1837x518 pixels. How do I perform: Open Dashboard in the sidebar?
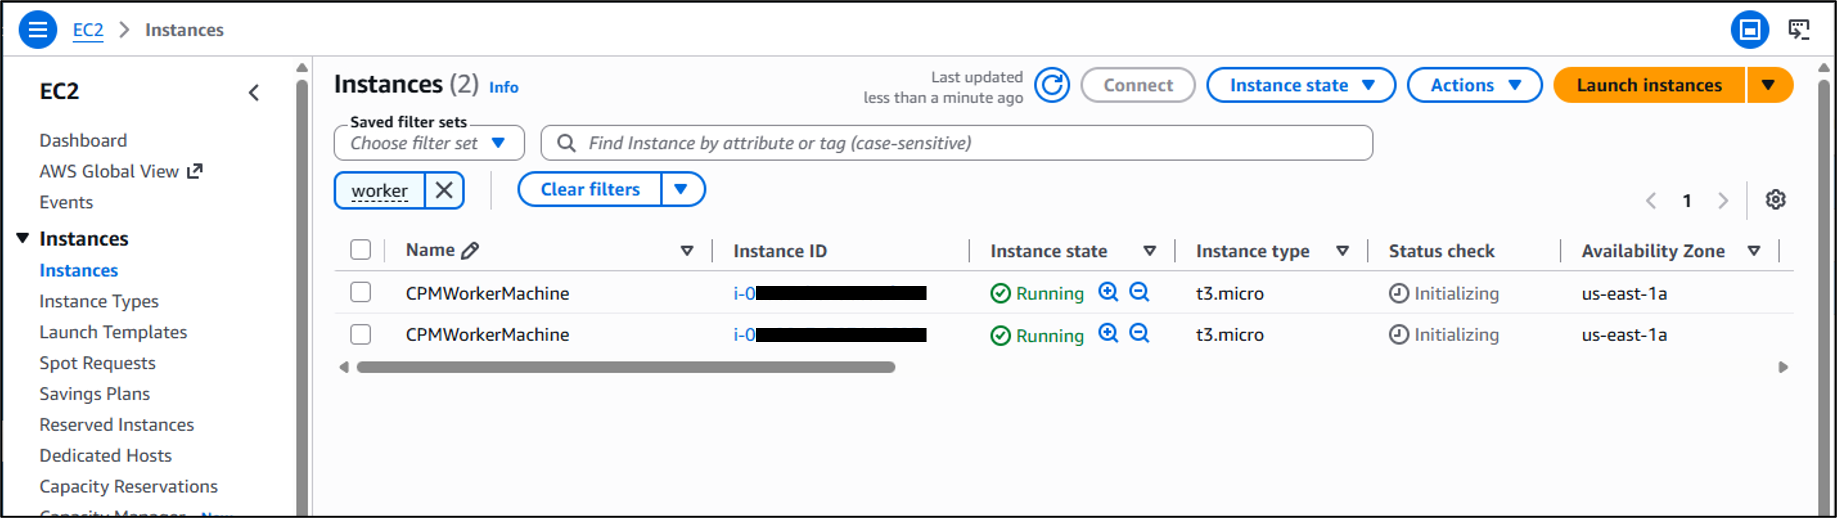pos(83,140)
